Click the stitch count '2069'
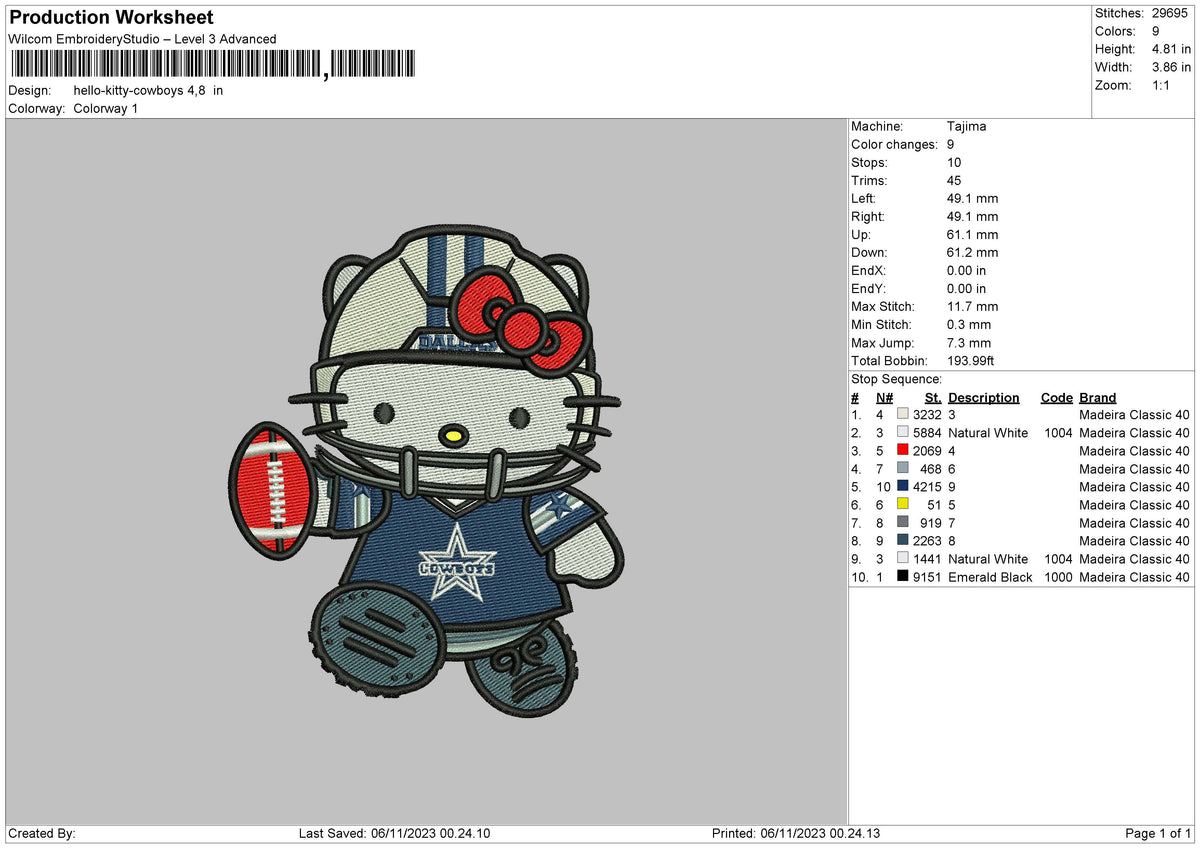Image resolution: width=1200 pixels, height=848 pixels. 928,451
